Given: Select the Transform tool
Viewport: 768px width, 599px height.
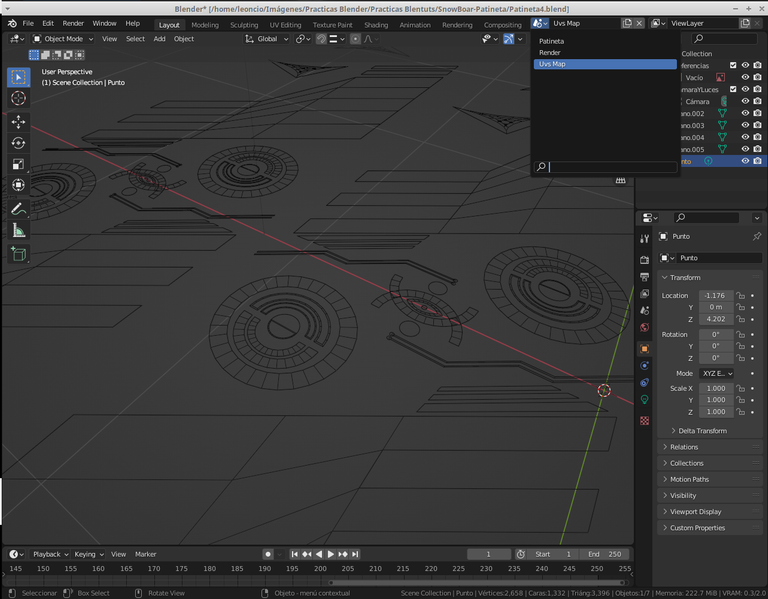Looking at the screenshot, I should point(19,185).
